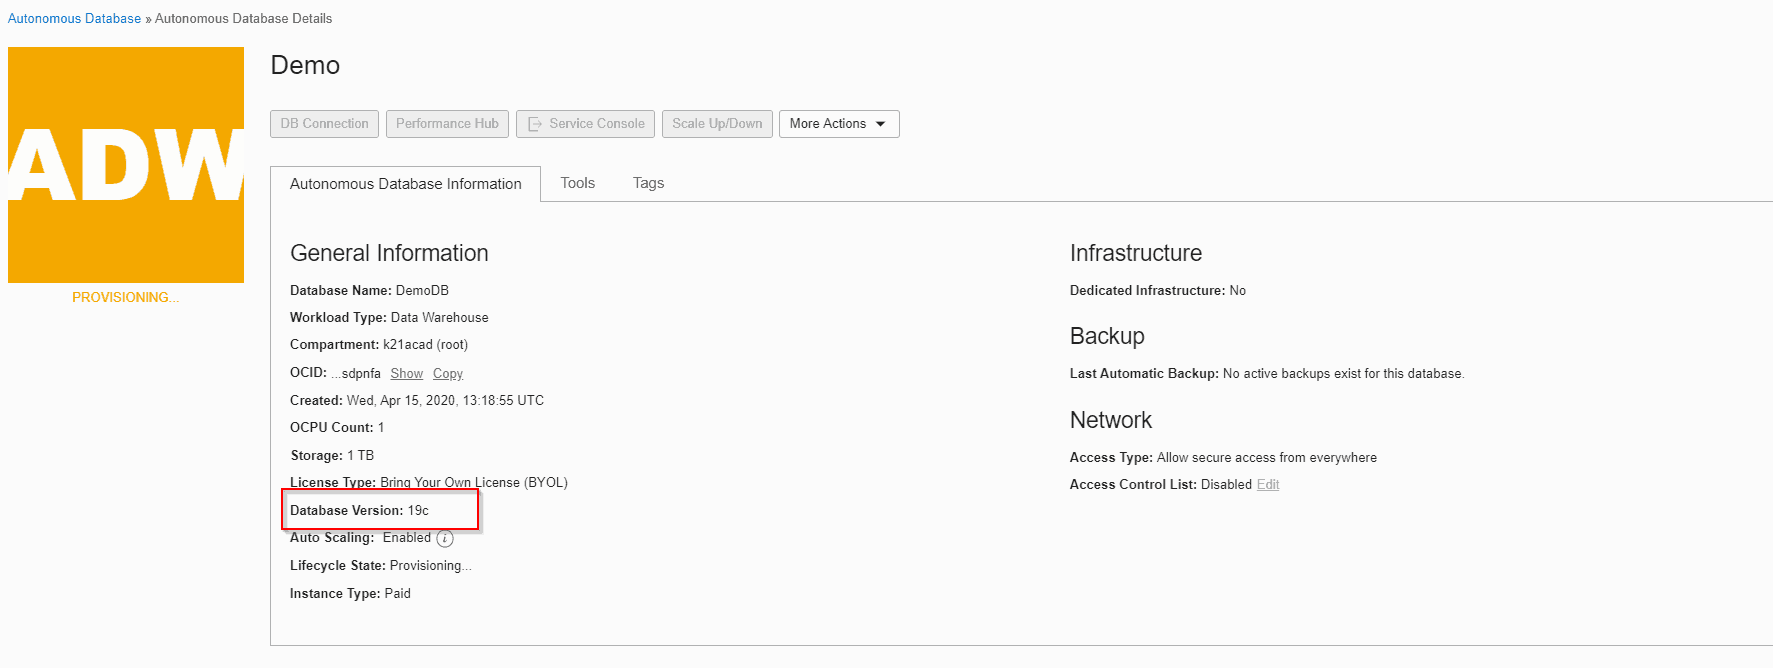Click the highlighted Database Version 19c field
The image size is (1773, 668).
380,511
